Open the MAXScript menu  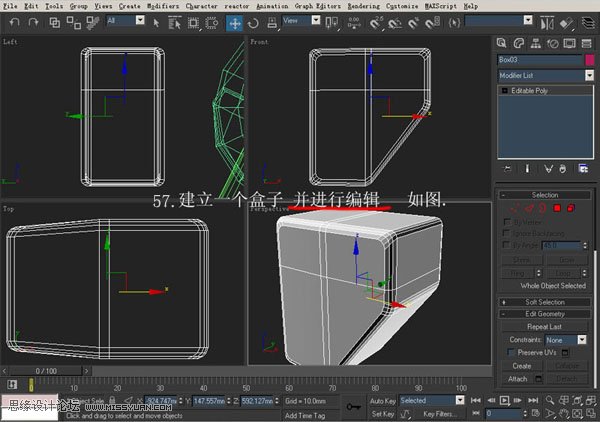[x=441, y=6]
